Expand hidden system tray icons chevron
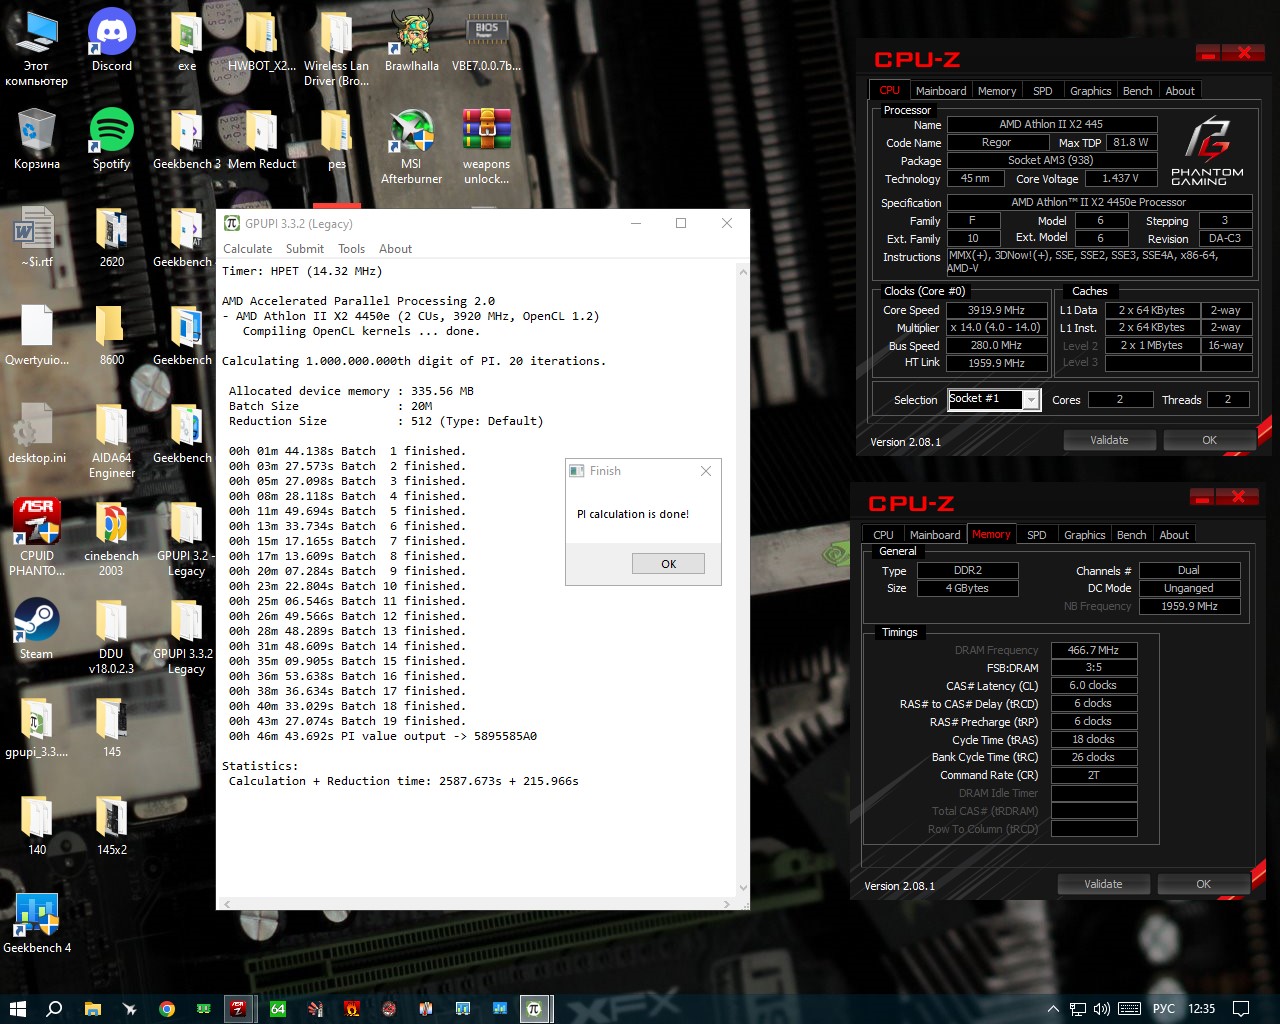Screen dimensions: 1280x1024 click(1053, 1009)
